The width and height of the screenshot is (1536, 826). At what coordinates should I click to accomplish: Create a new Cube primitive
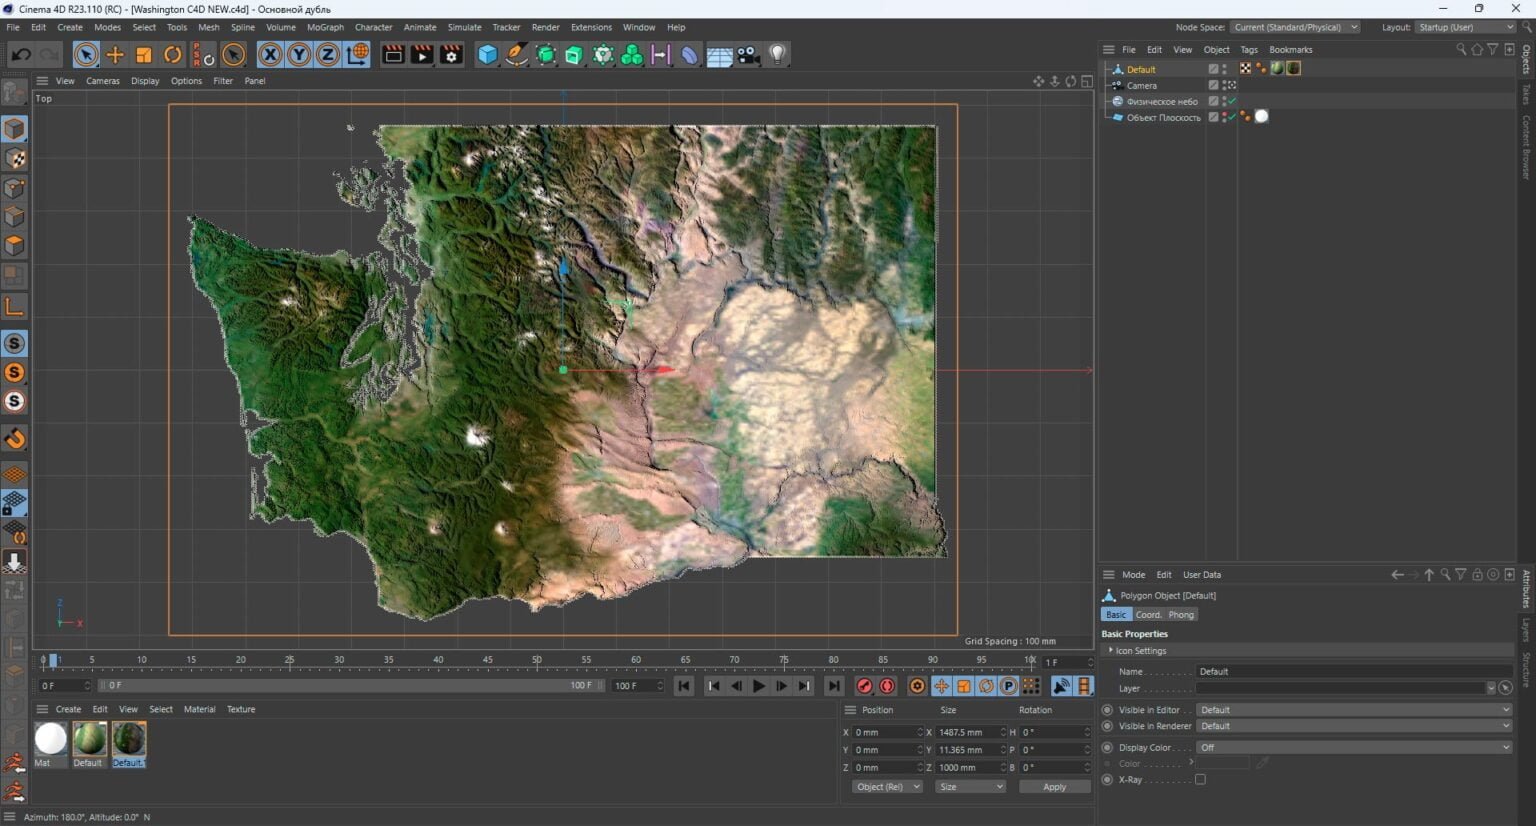pos(487,55)
